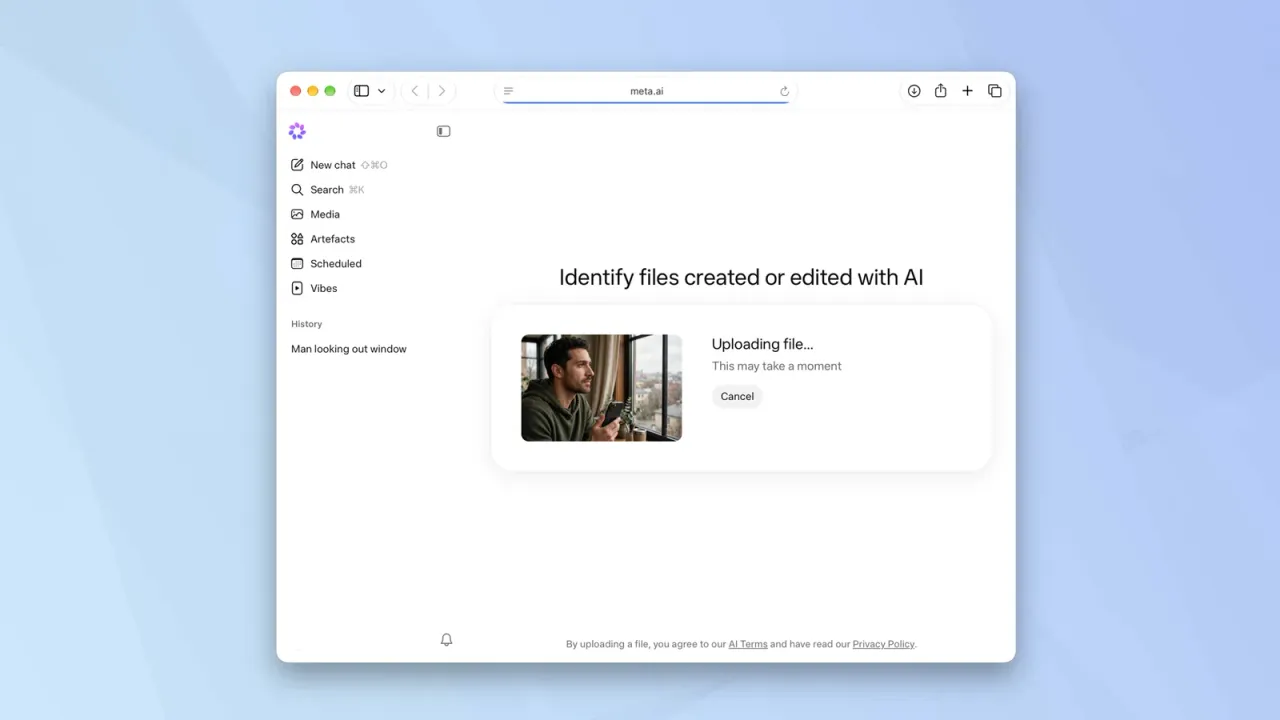This screenshot has height=720, width=1280.
Task: Go forward with the browser forward arrow
Action: coord(442,91)
